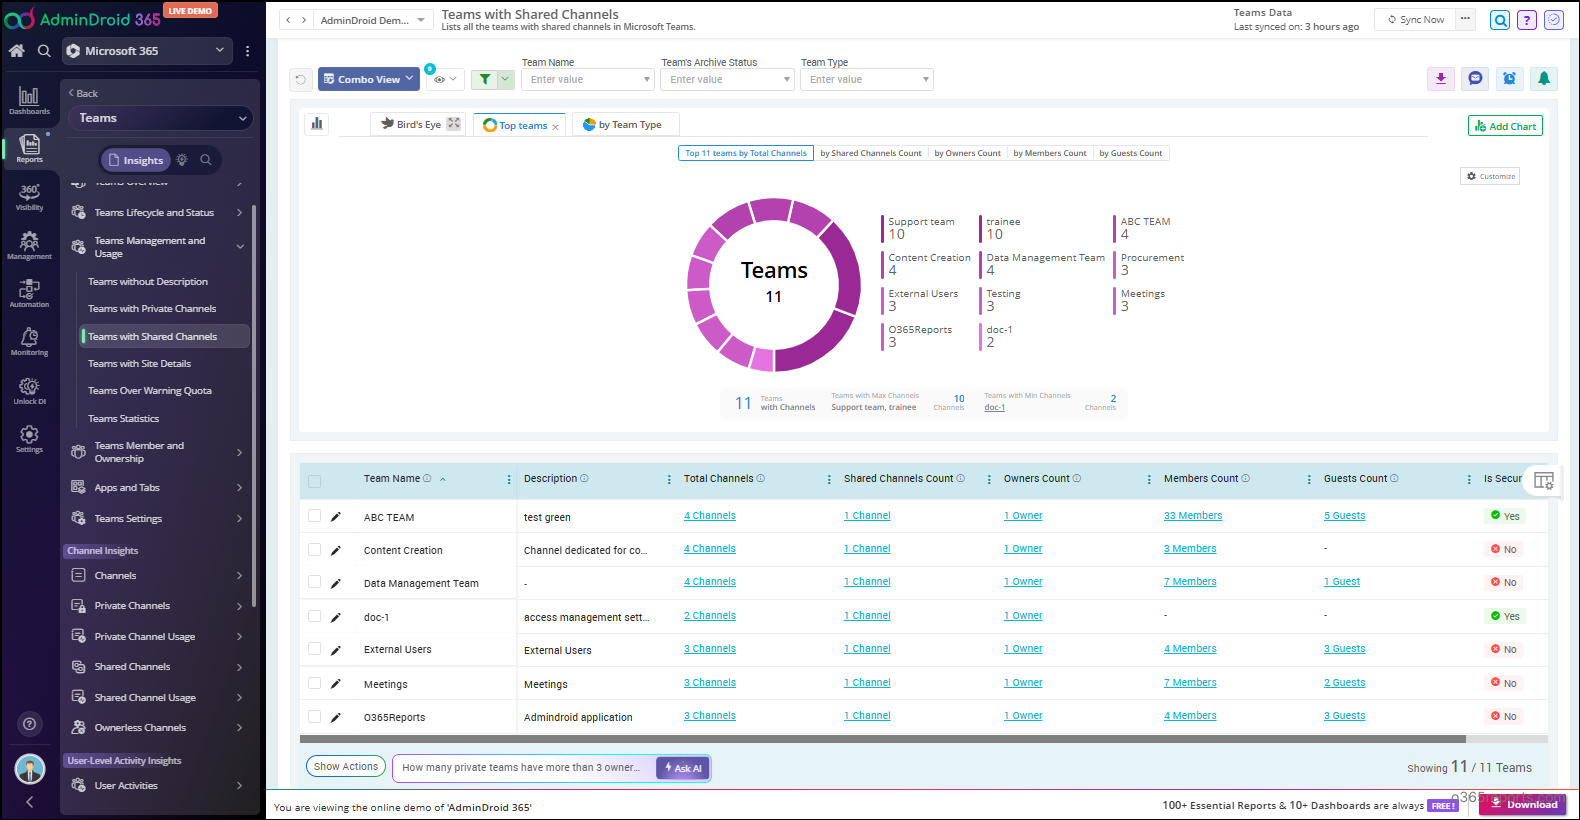Click the green filter funnel icon
Image resolution: width=1580 pixels, height=820 pixels.
(485, 79)
